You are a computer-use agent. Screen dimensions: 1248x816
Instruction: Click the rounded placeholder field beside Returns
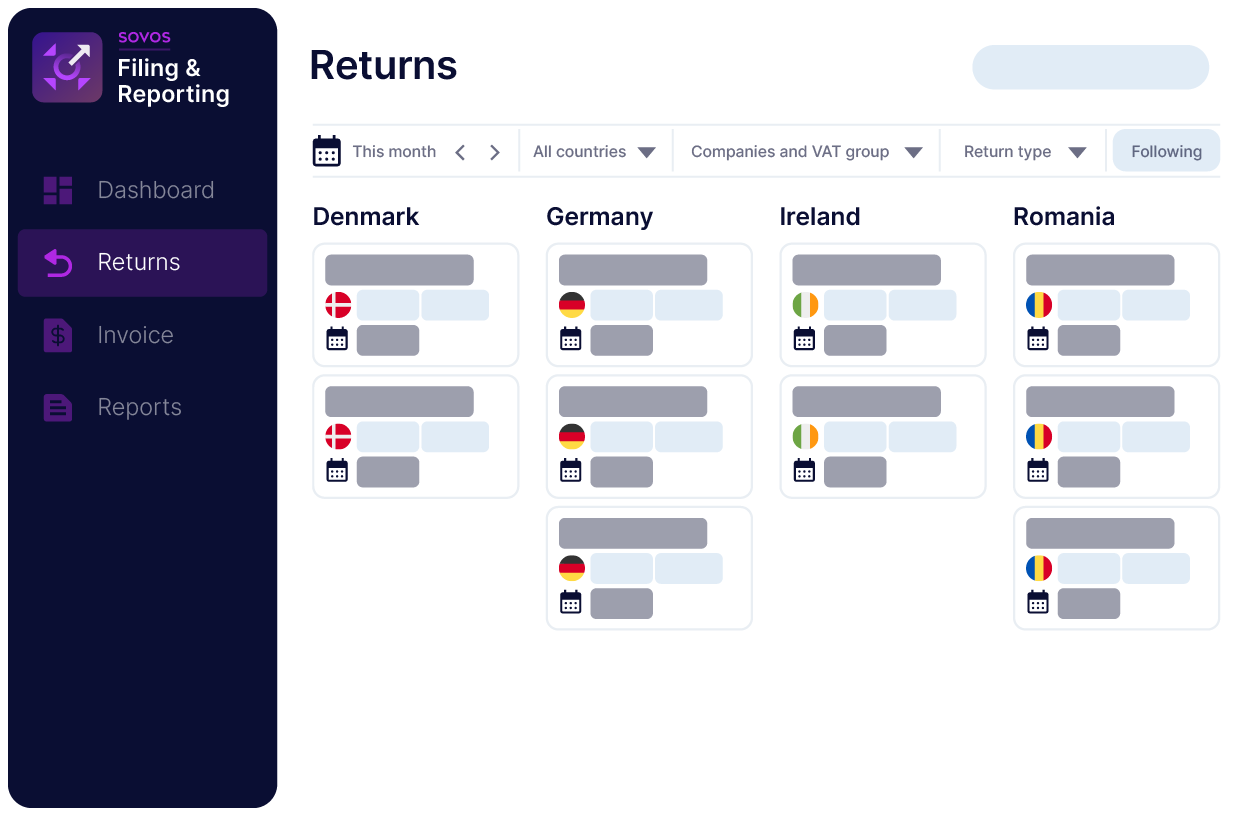pos(1090,67)
